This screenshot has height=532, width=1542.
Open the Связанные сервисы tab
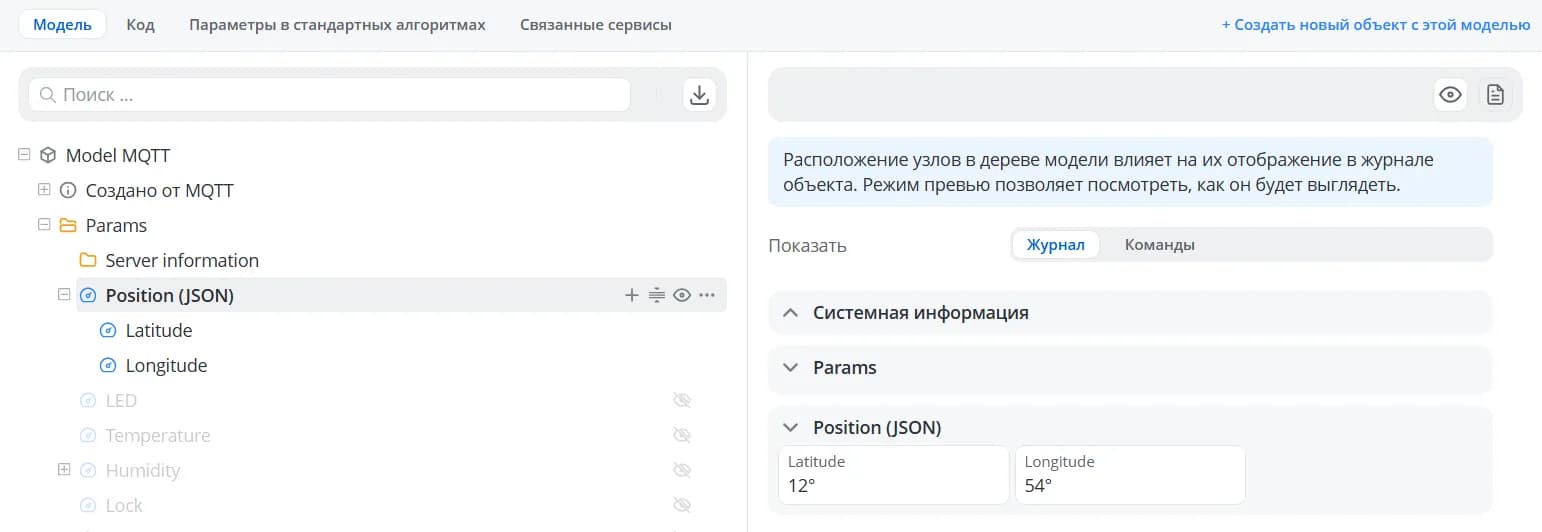tap(596, 25)
